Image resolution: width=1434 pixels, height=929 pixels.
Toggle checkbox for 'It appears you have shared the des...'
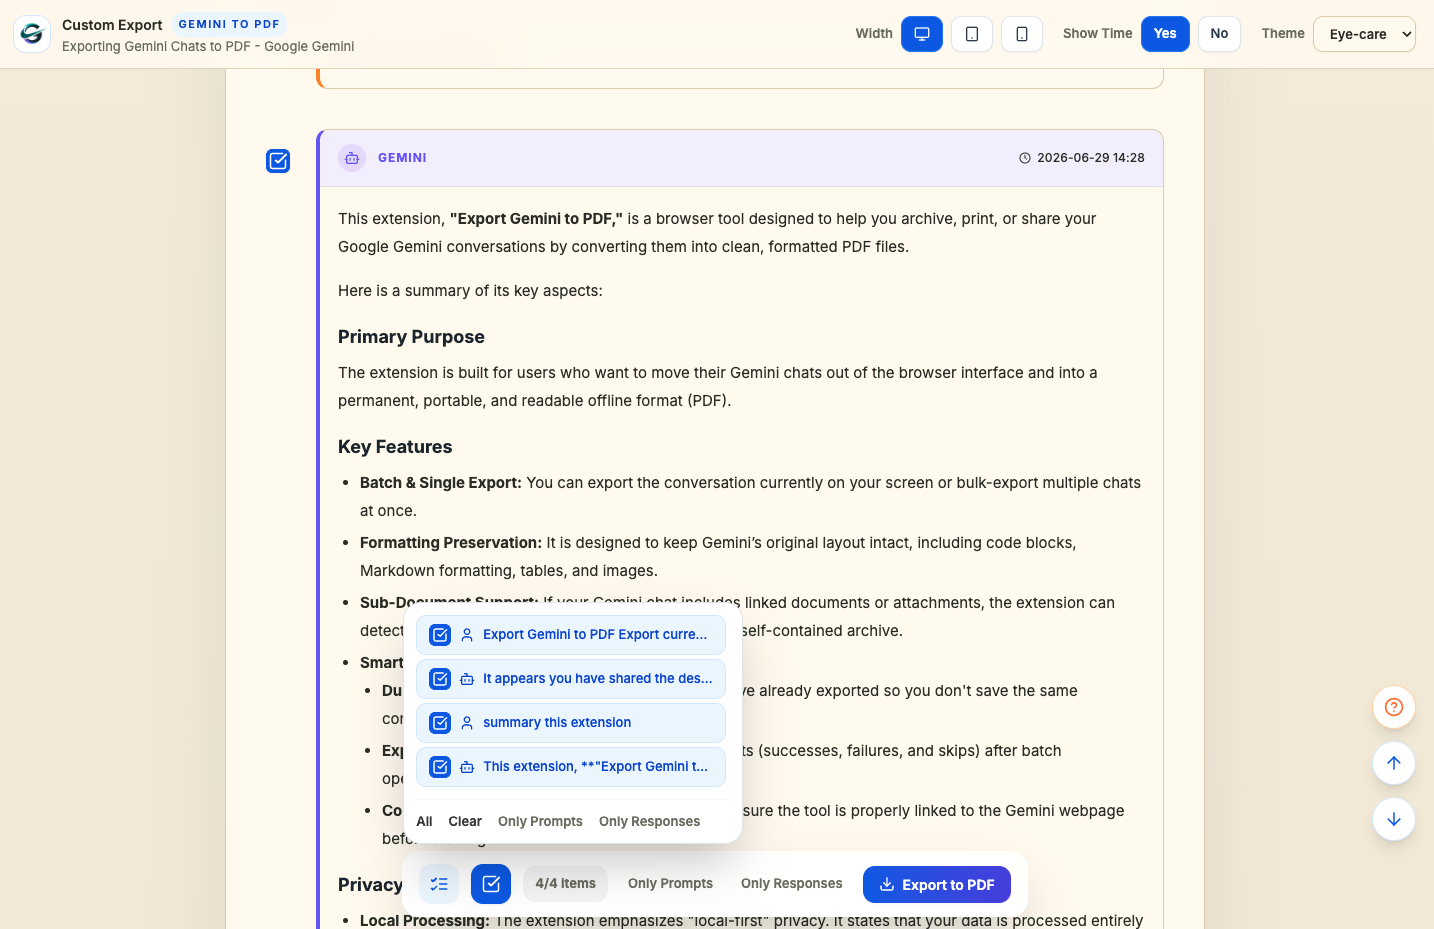point(440,679)
